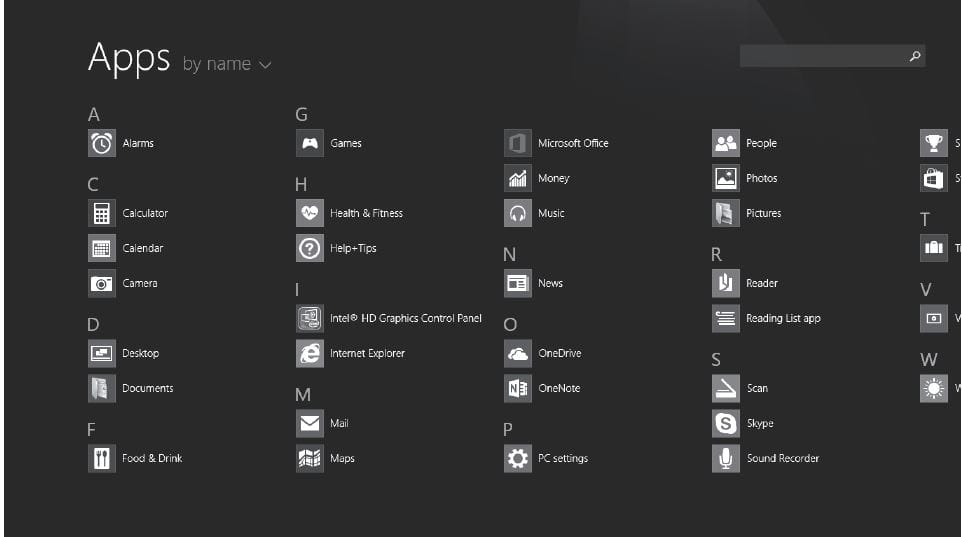
Task: Select 'Sound Recorder' text label
Action: point(782,458)
